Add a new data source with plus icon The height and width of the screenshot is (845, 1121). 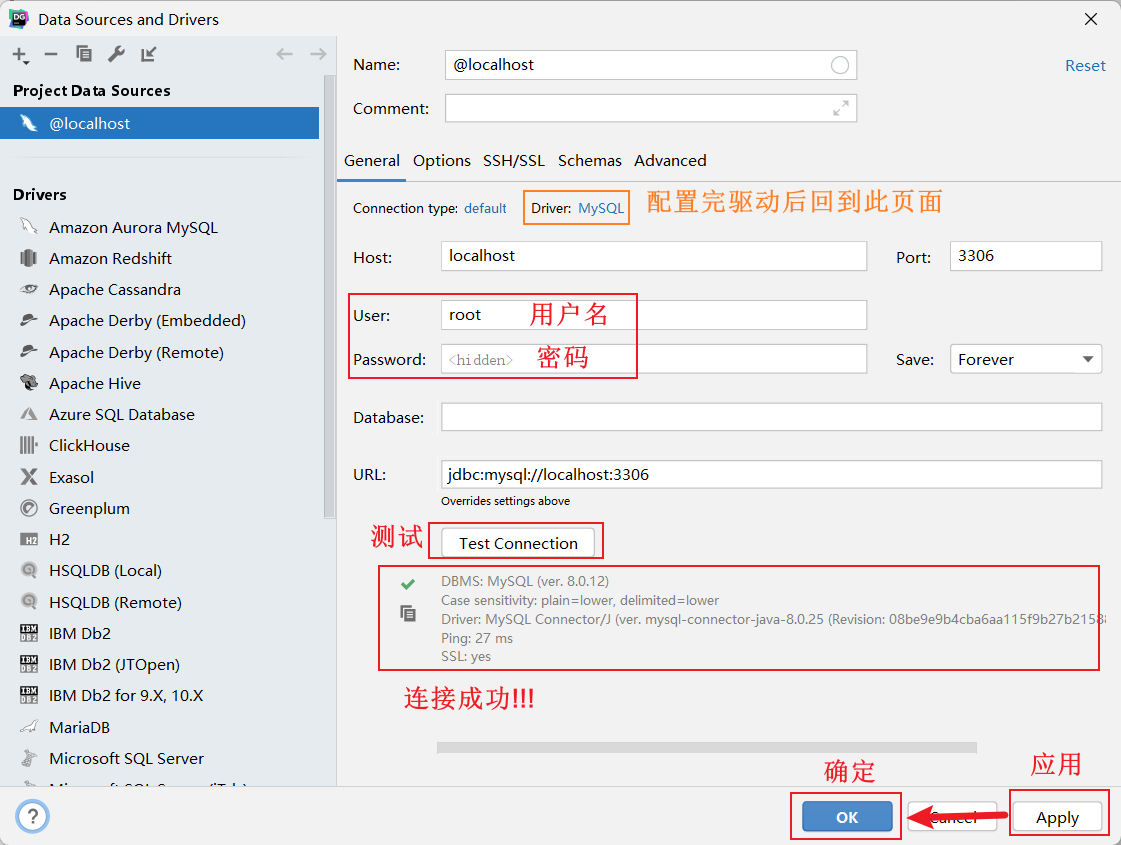[20, 55]
